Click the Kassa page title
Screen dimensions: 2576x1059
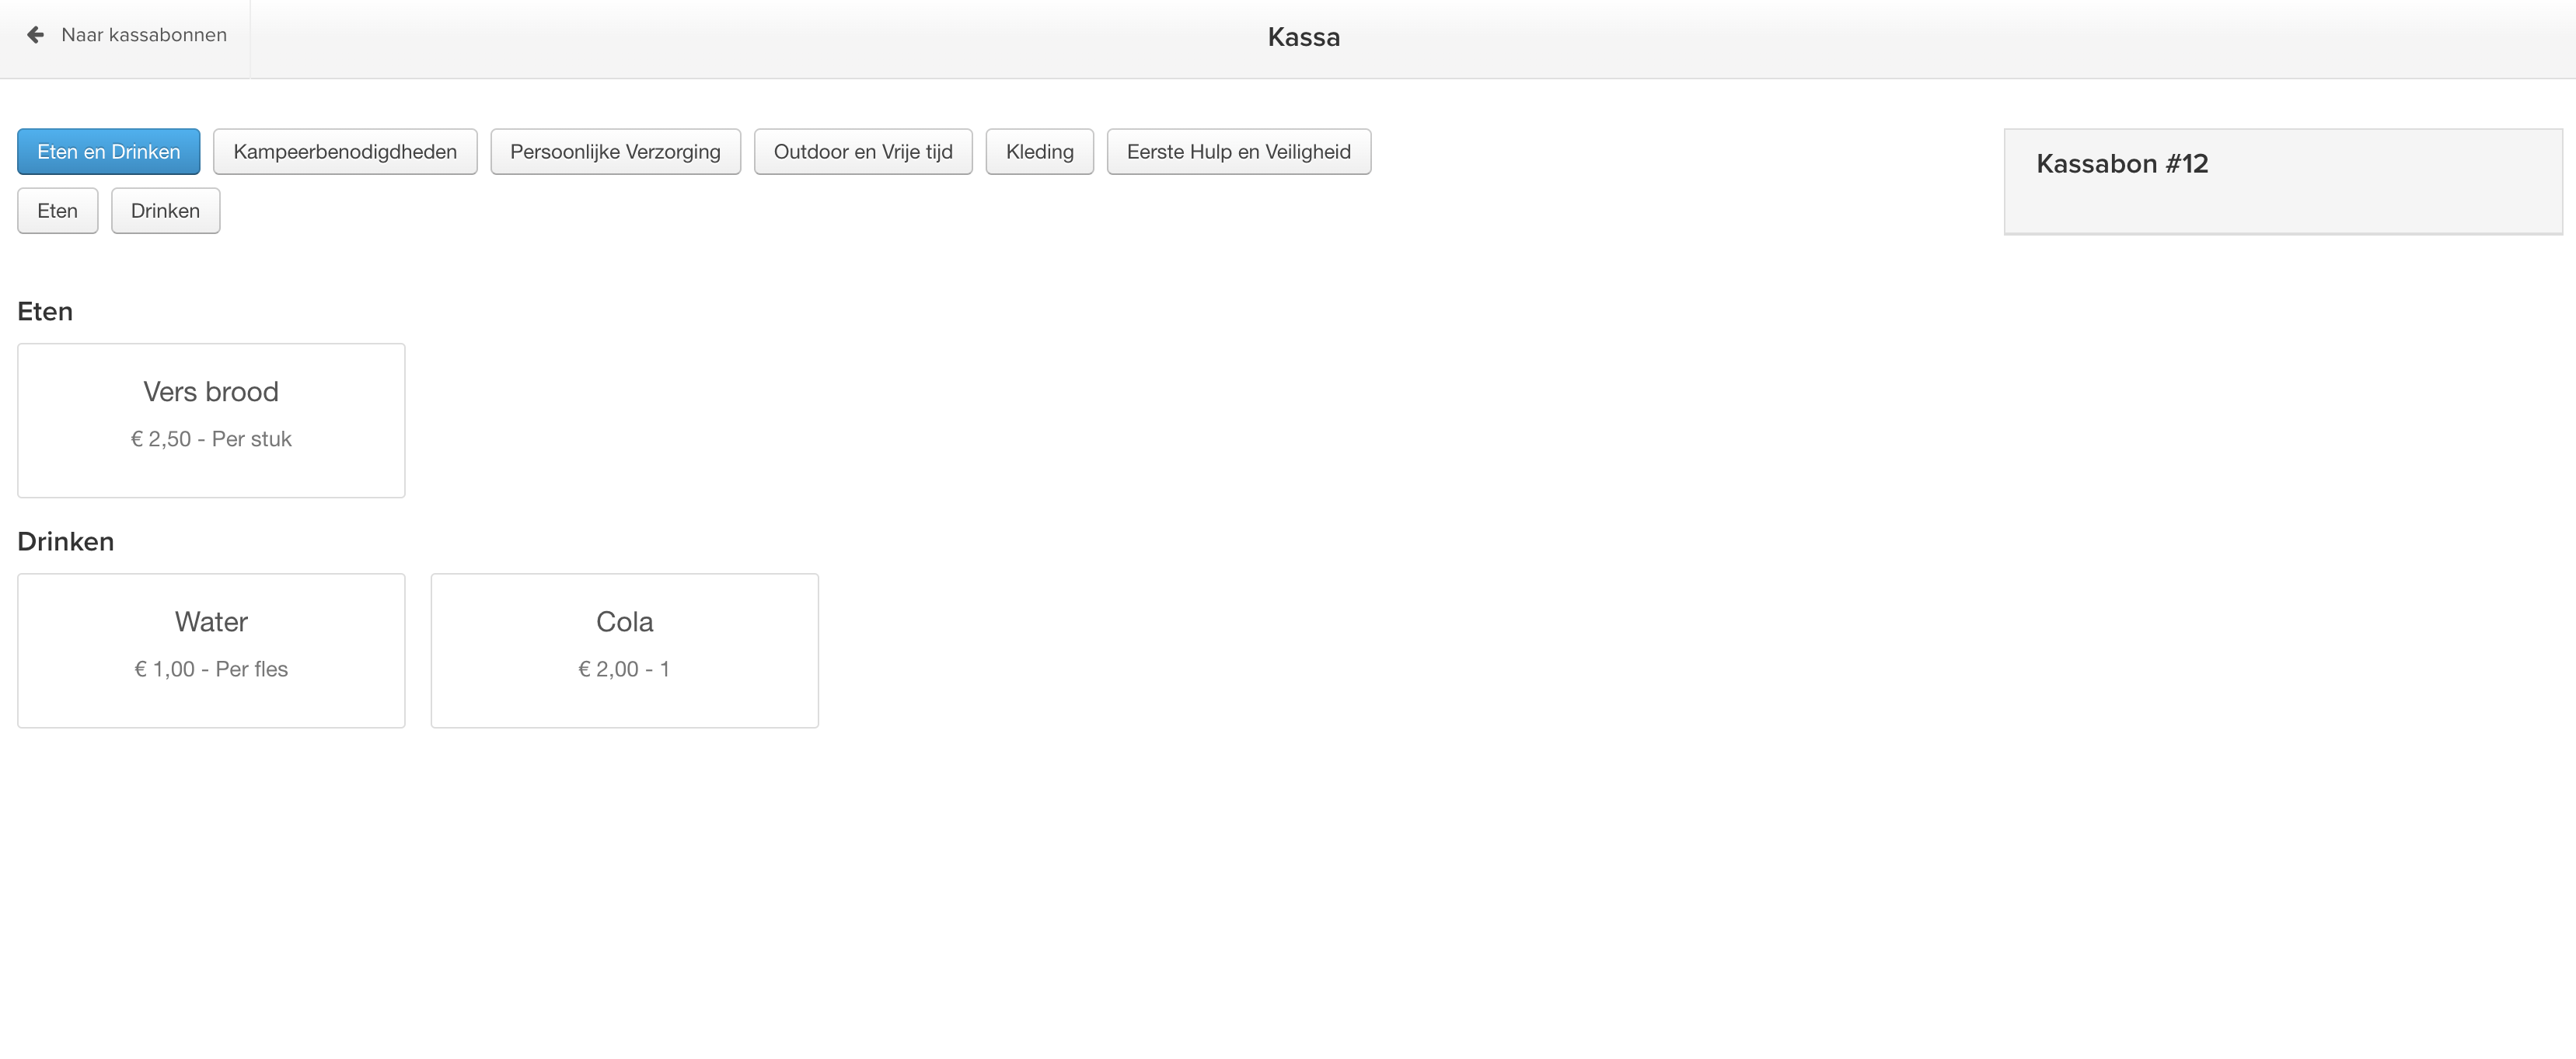1304,37
